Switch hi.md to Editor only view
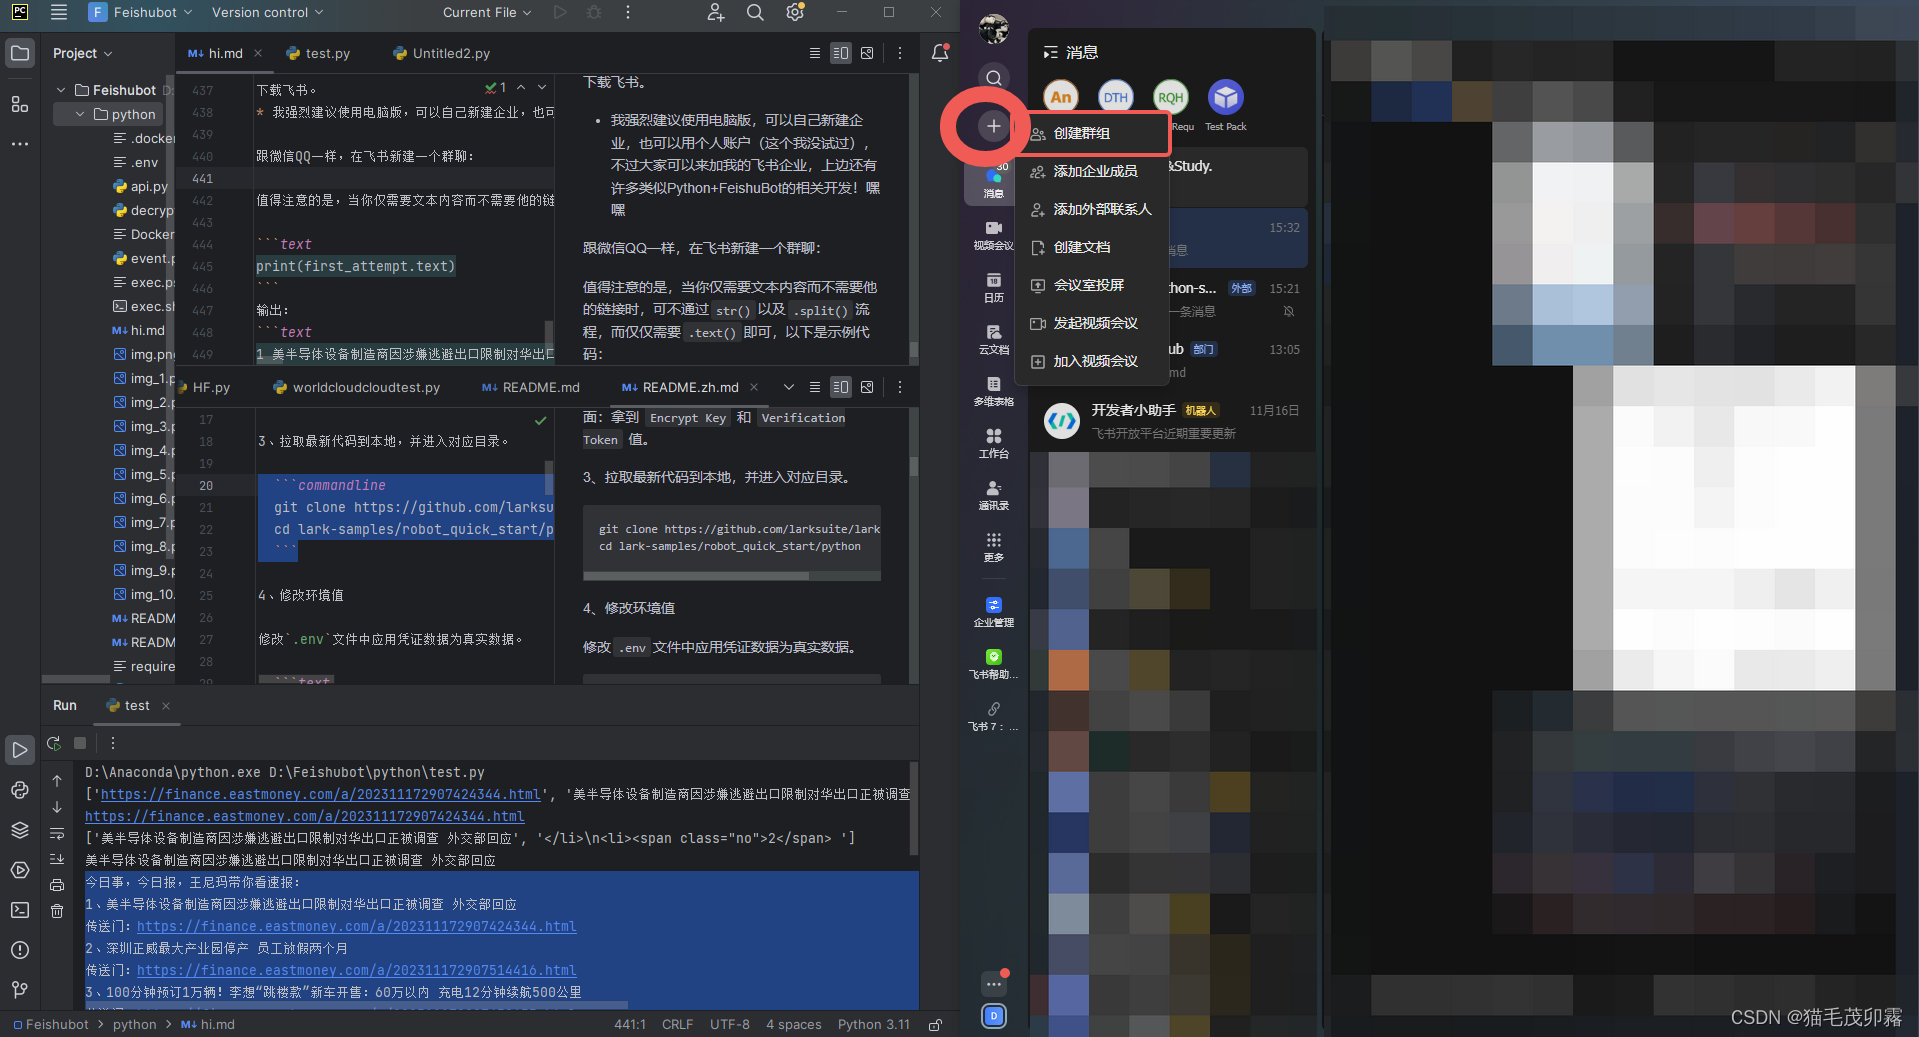The image size is (1919, 1037). click(815, 53)
